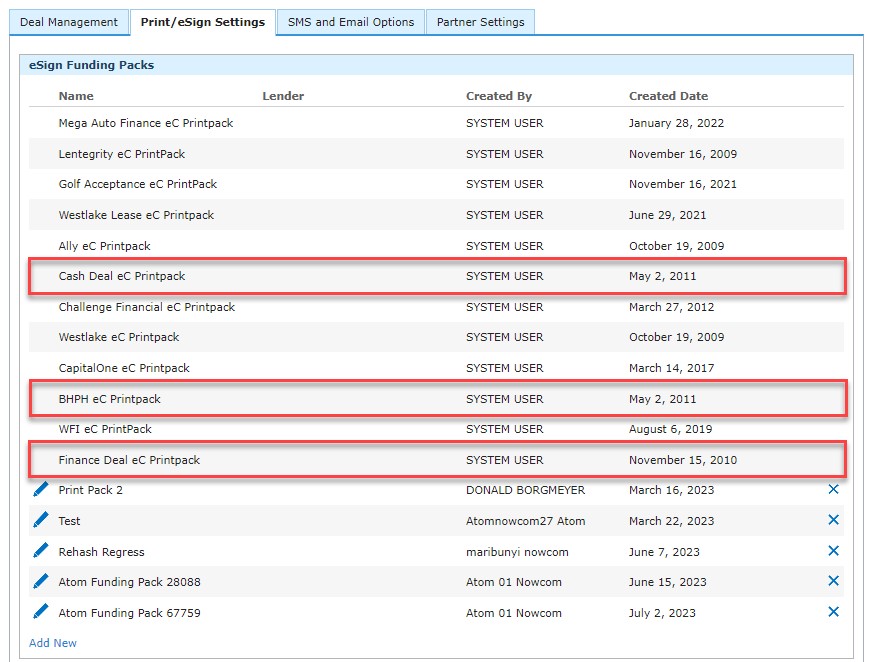Image resolution: width=874 pixels, height=662 pixels.
Task: Click the November 16, 2021 date
Action: tap(683, 184)
